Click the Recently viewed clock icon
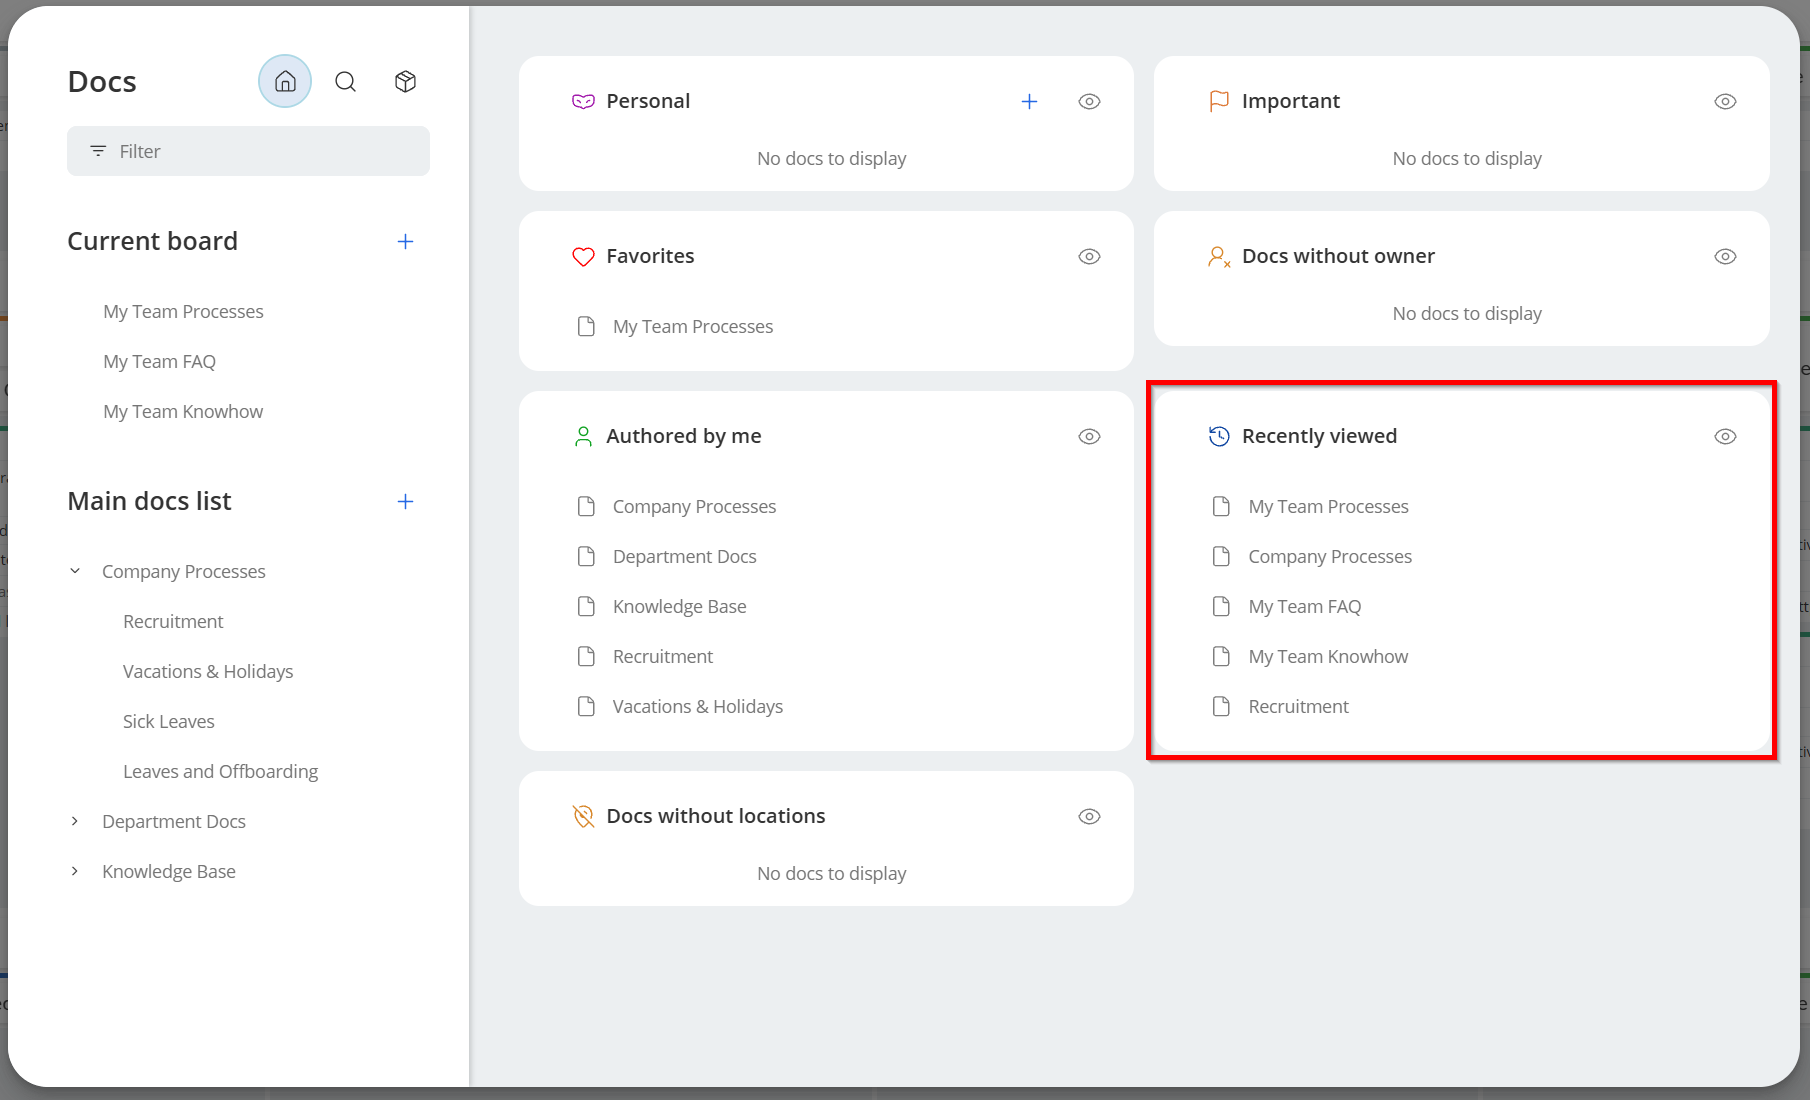The height and width of the screenshot is (1100, 1810). 1219,437
